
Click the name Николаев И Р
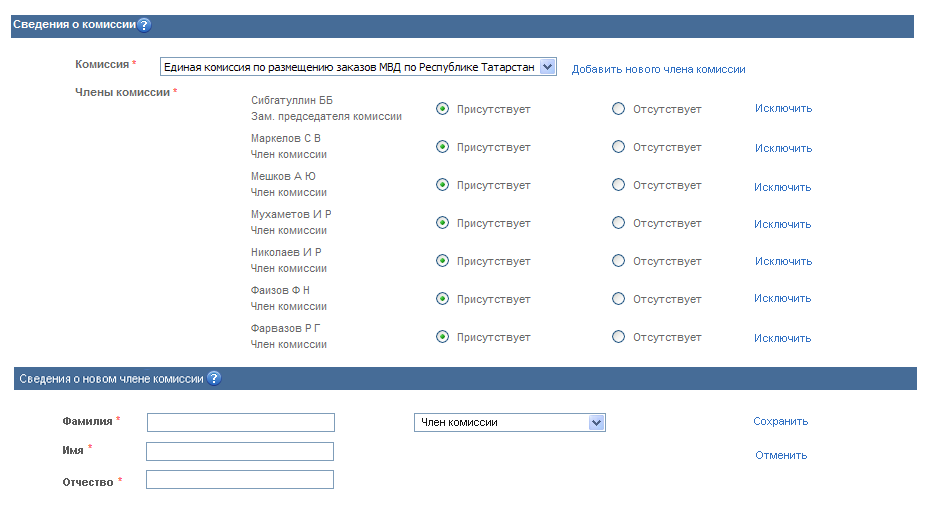(286, 252)
